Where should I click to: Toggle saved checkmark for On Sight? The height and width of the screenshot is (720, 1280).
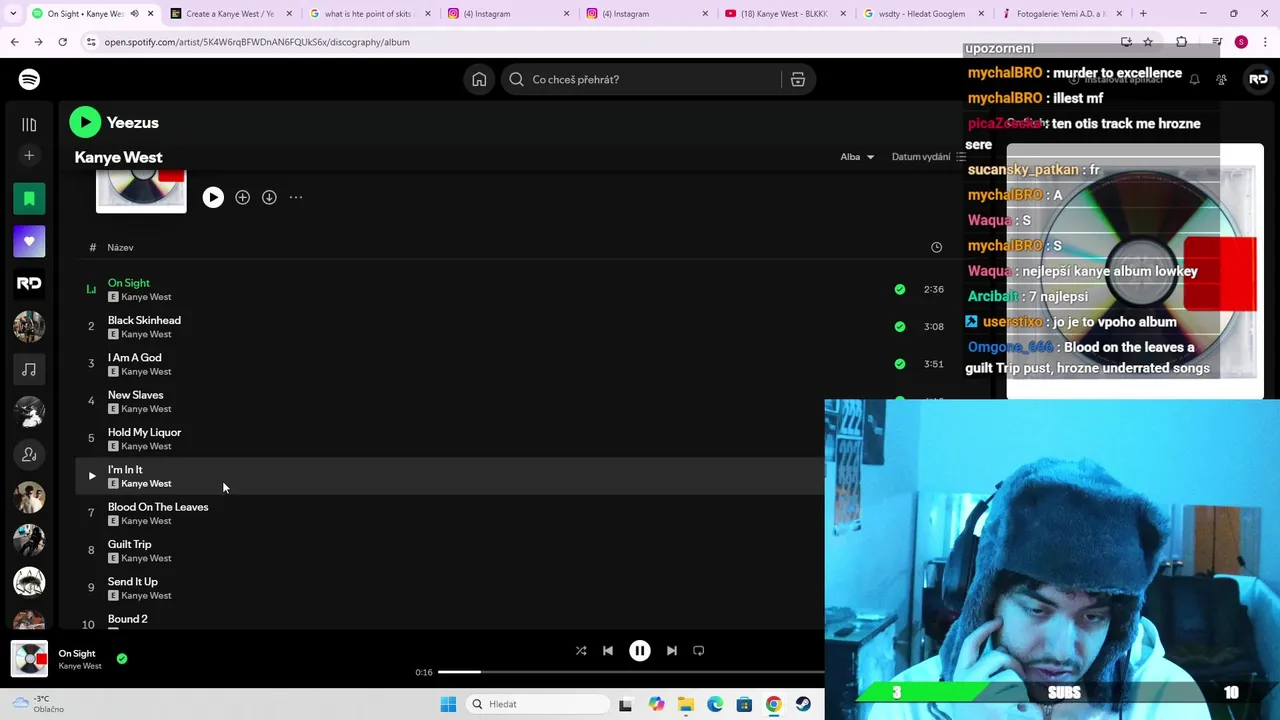click(900, 289)
